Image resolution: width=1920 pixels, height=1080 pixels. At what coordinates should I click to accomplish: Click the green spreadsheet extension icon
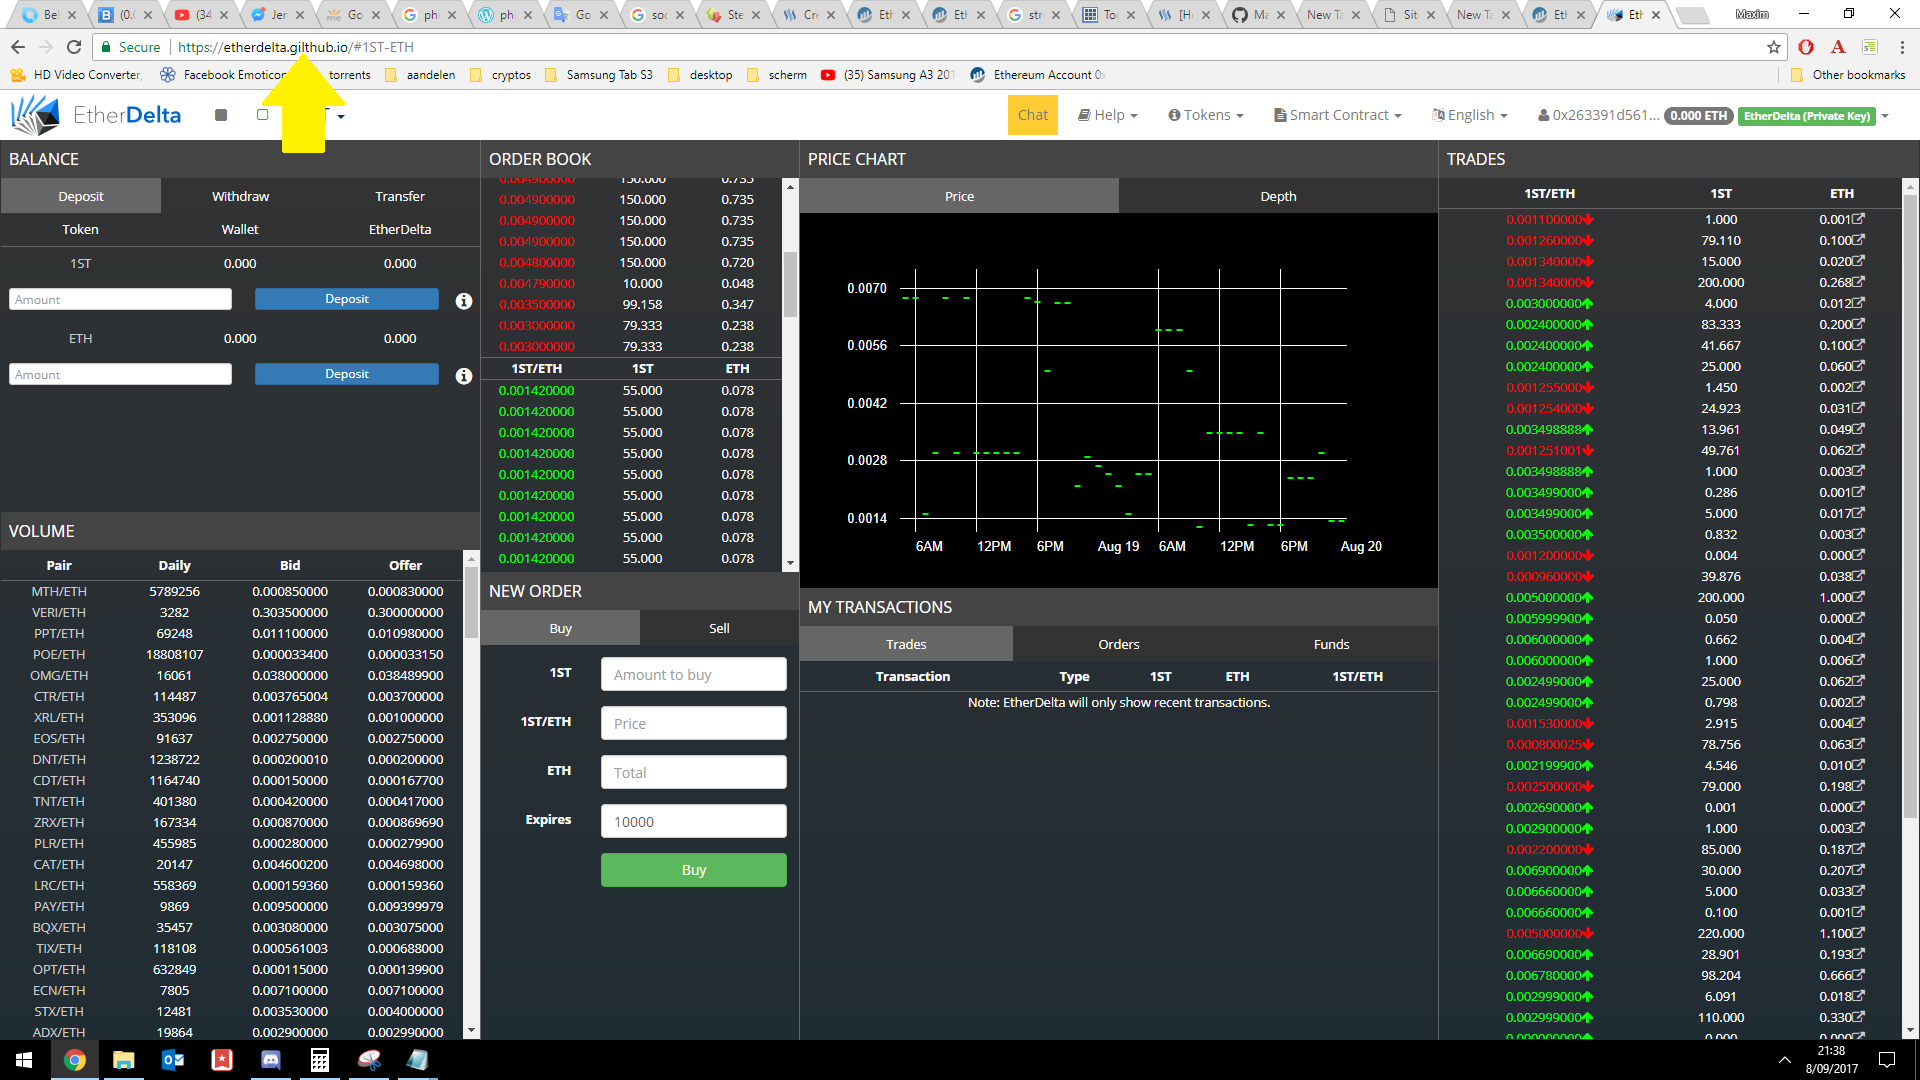tap(1870, 47)
